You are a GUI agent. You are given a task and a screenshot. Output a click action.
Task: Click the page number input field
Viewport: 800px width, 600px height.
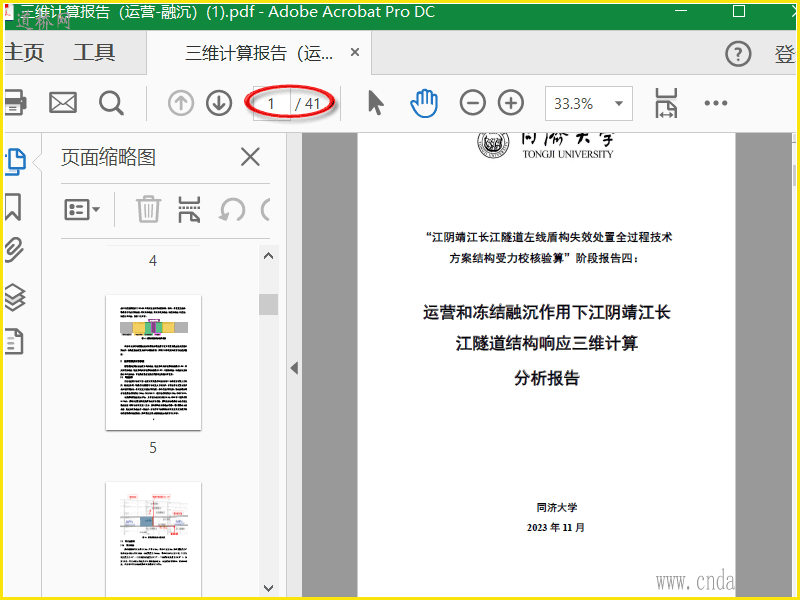coord(271,104)
